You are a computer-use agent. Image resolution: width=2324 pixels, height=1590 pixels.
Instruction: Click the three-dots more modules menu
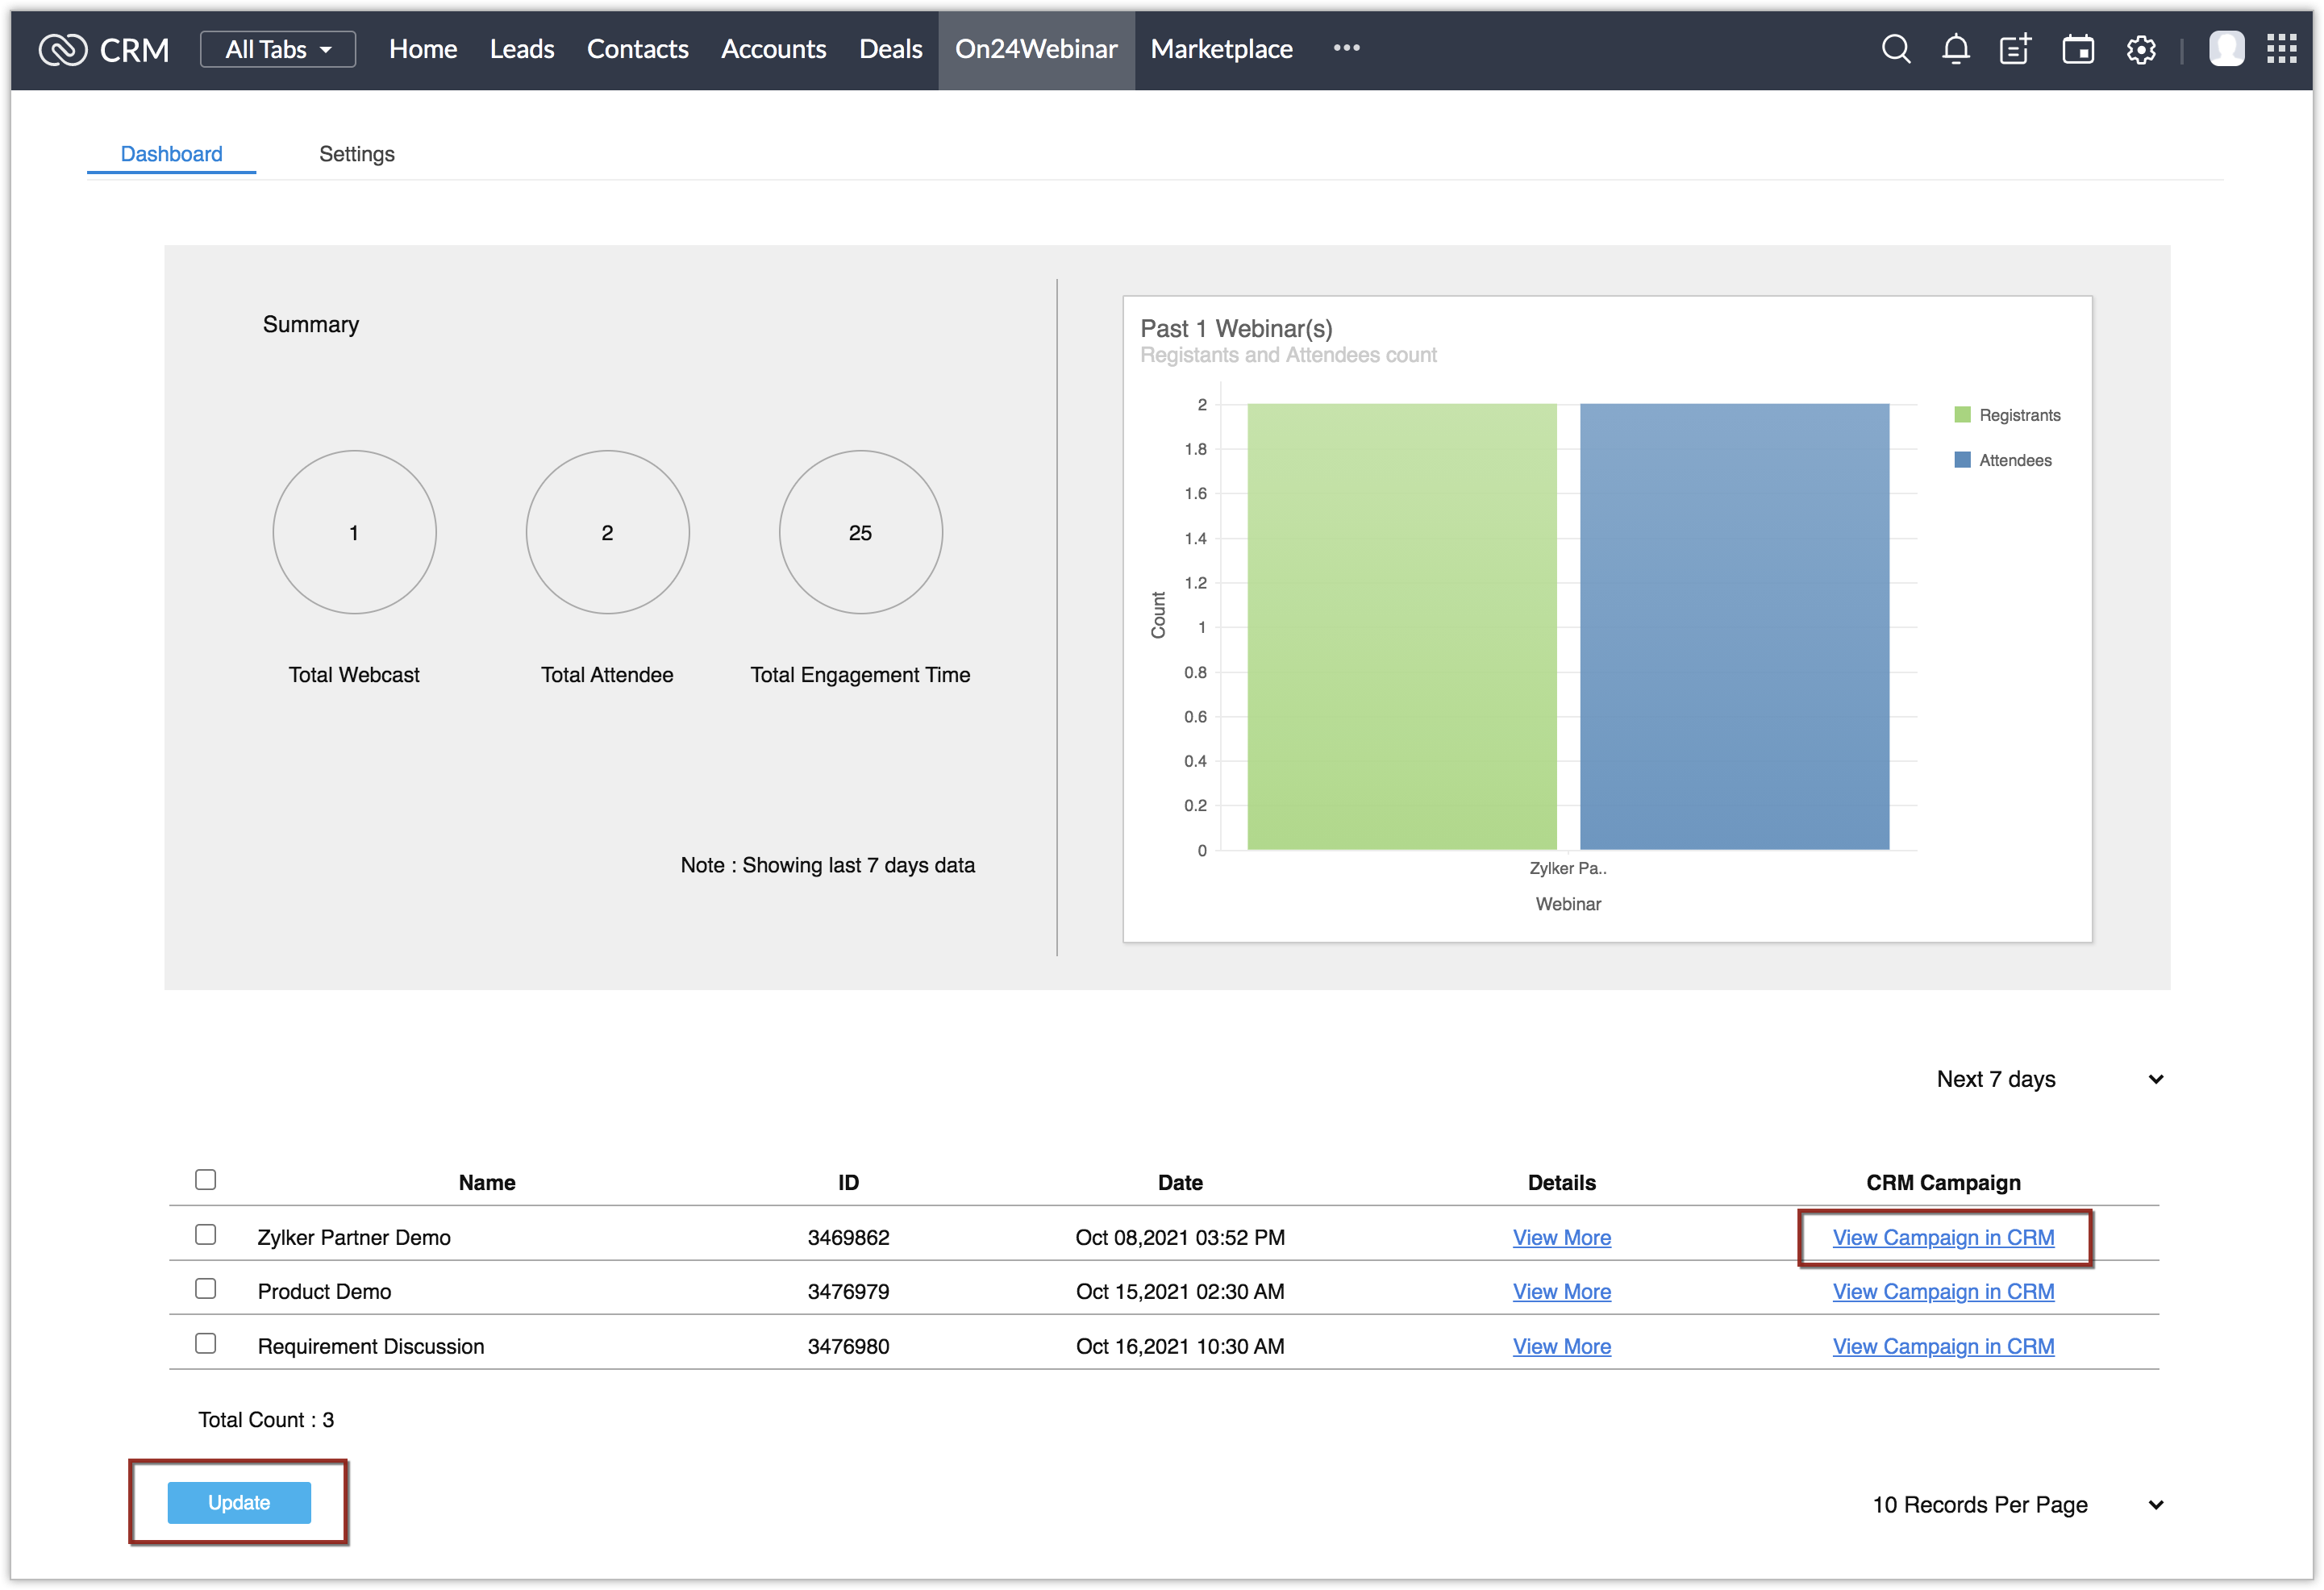1346,48
